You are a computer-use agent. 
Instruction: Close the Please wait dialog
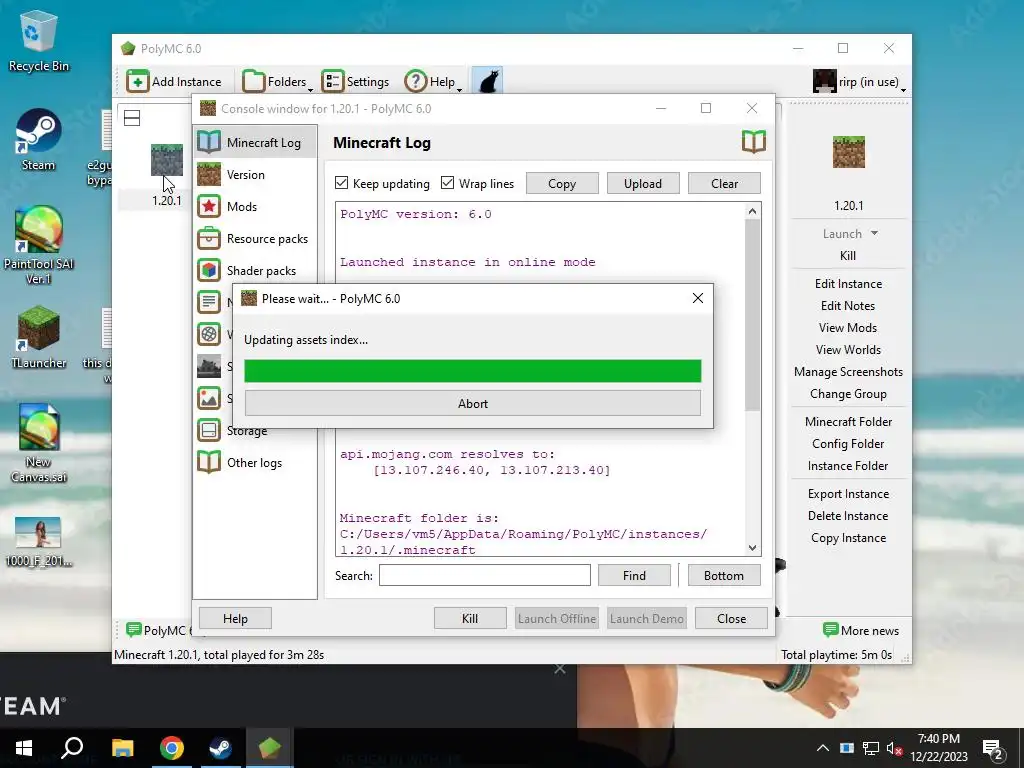coord(697,298)
